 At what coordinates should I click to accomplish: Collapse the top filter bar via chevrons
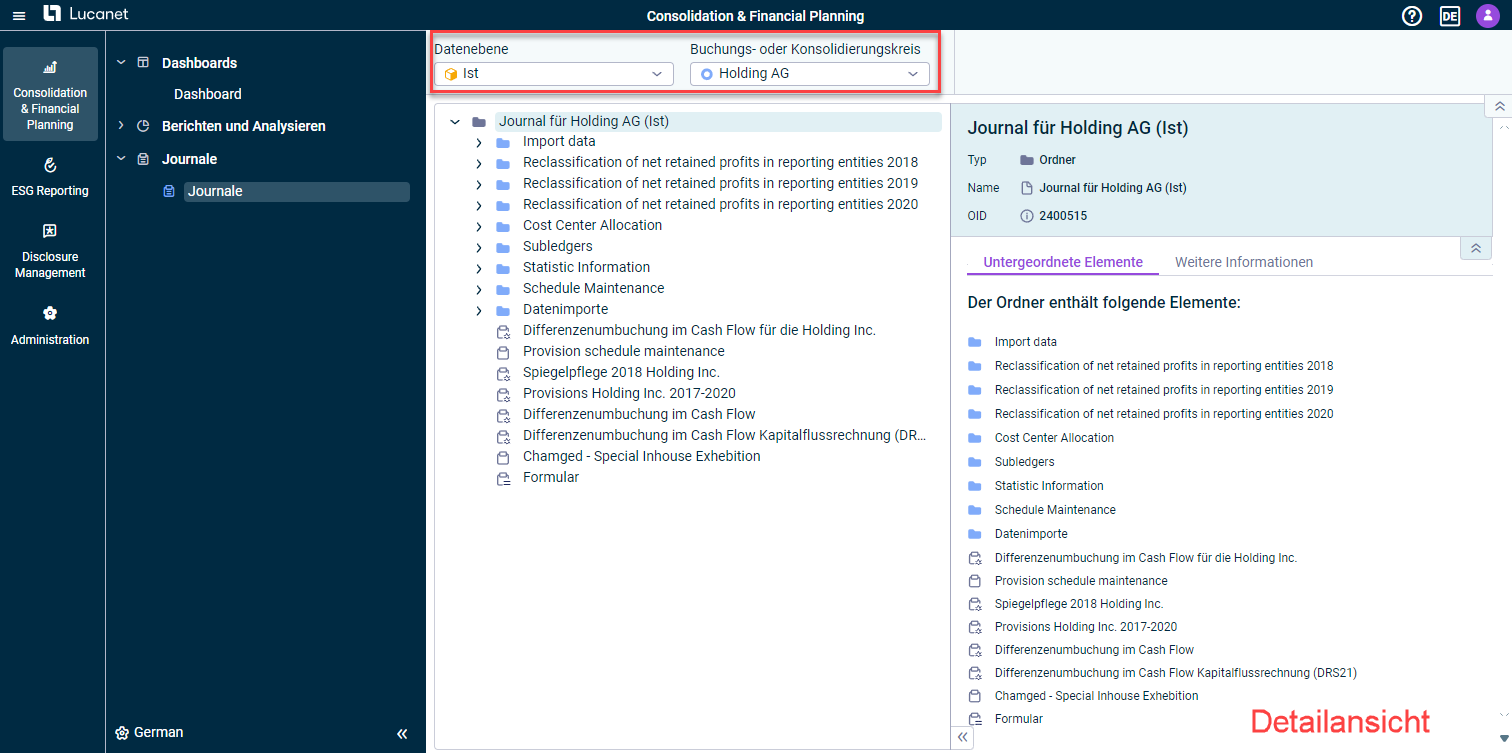[x=1498, y=106]
